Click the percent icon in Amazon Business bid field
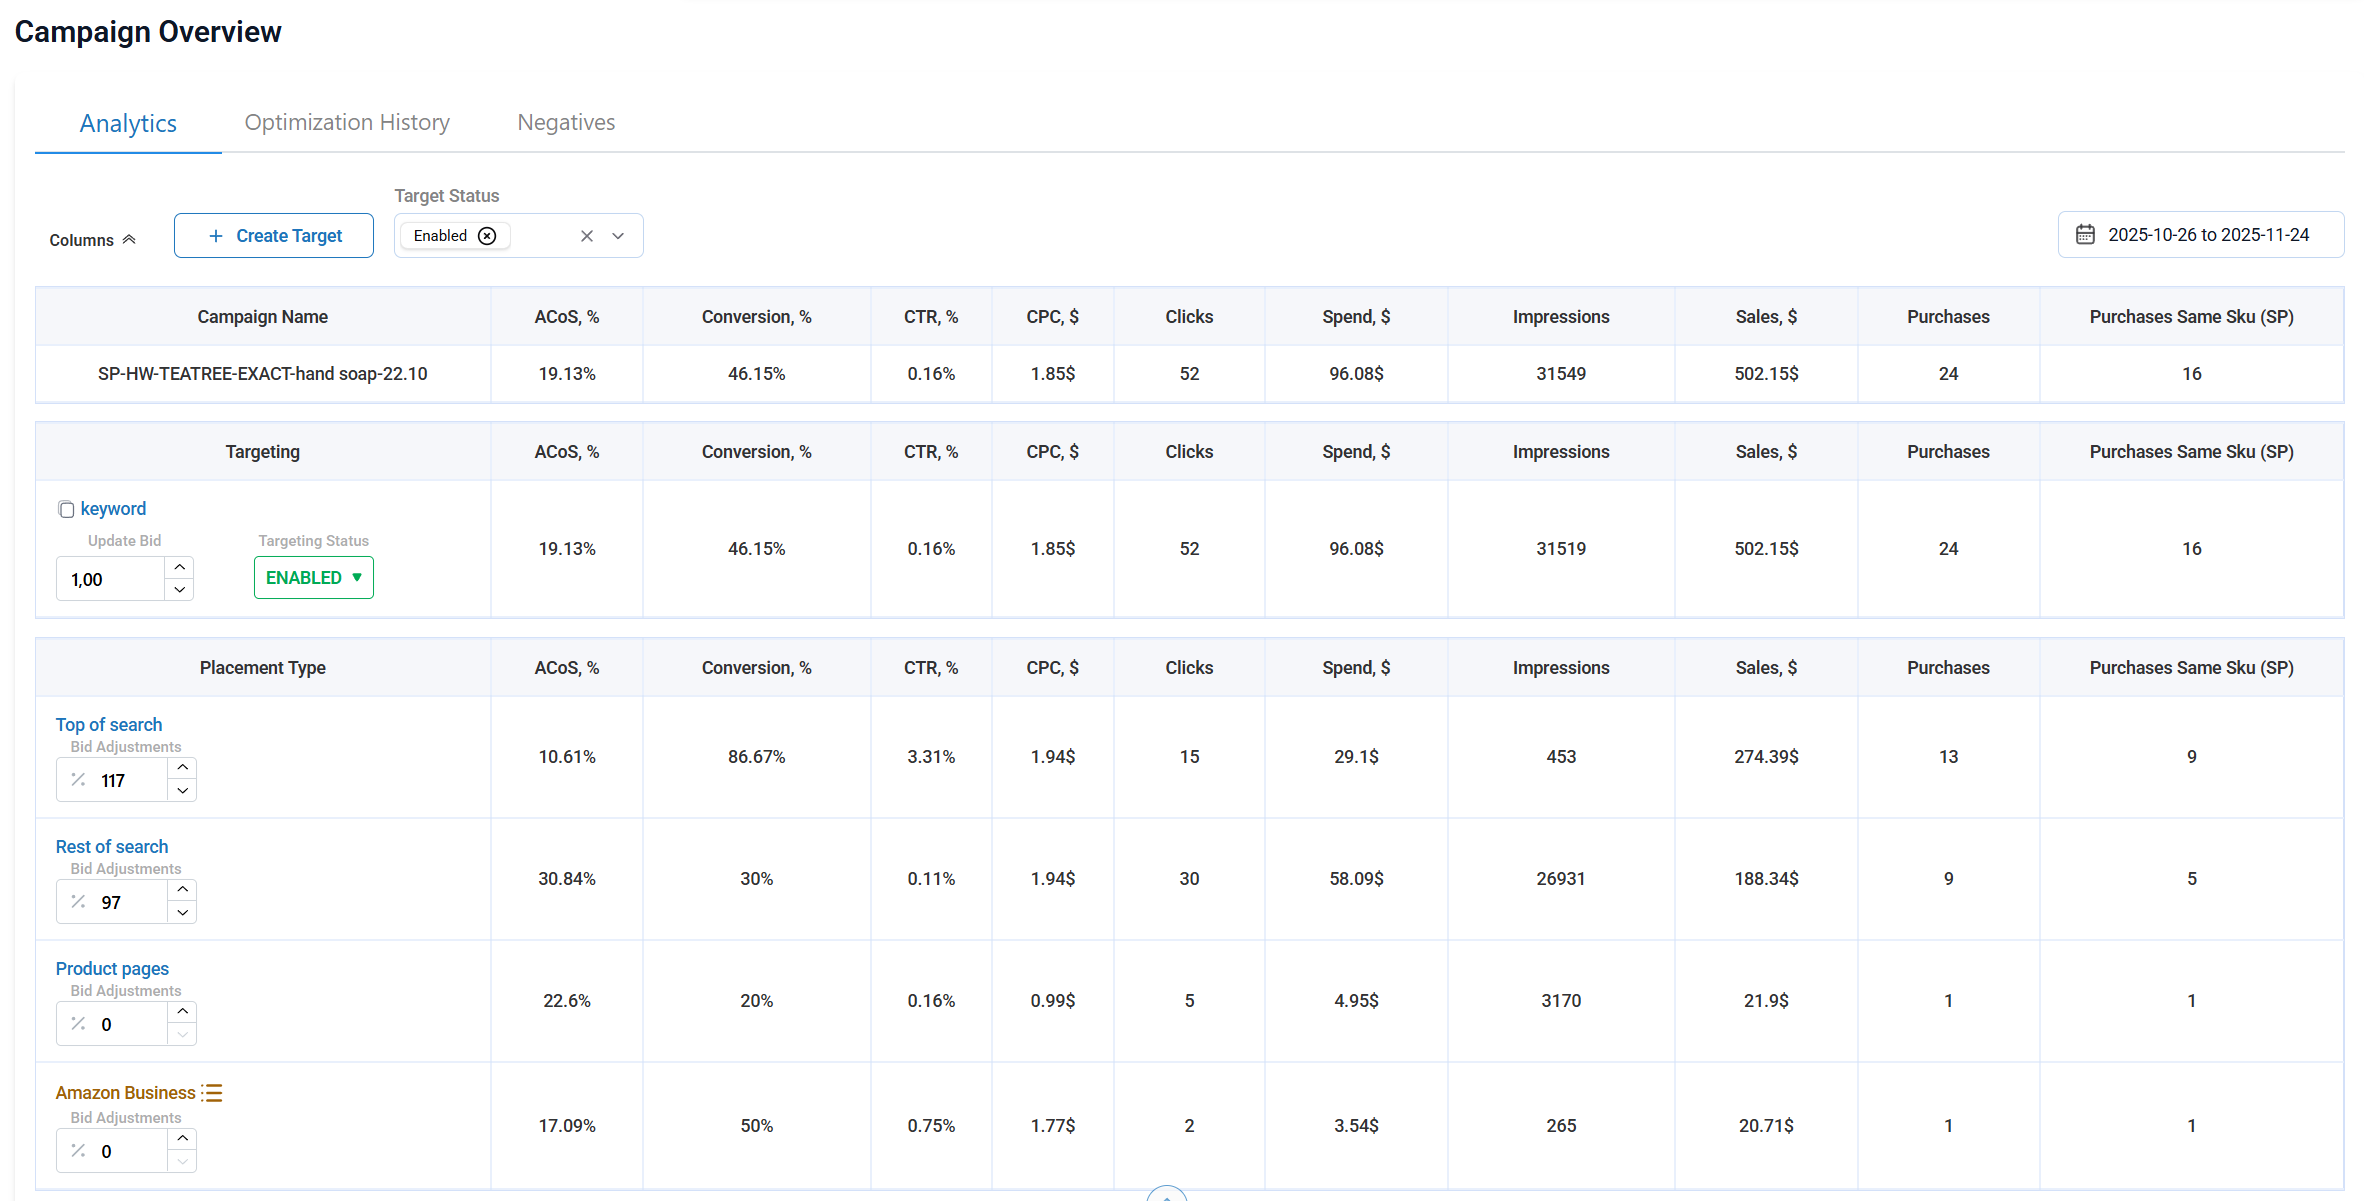 [78, 1151]
